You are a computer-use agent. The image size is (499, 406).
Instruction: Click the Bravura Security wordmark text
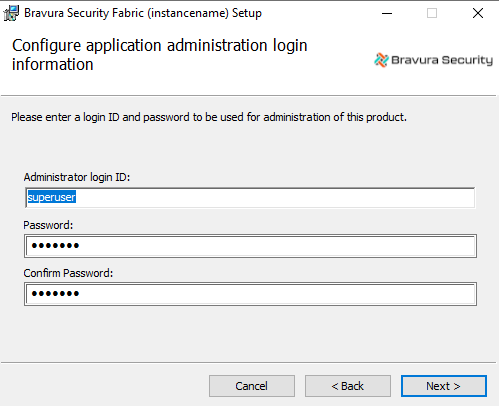(442, 60)
